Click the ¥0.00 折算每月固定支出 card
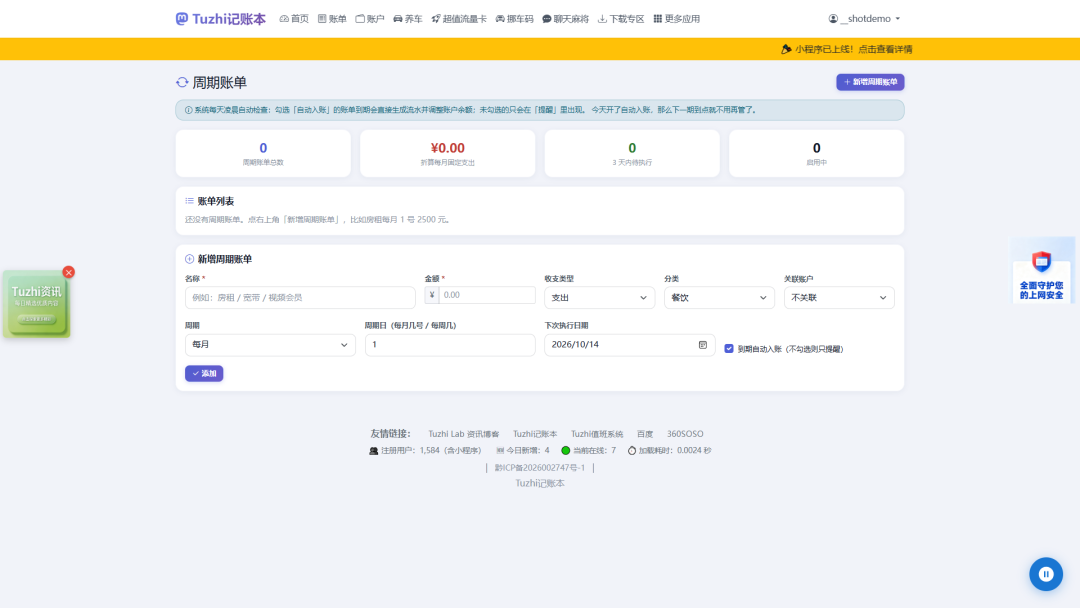Image resolution: width=1080 pixels, height=608 pixels. point(448,154)
